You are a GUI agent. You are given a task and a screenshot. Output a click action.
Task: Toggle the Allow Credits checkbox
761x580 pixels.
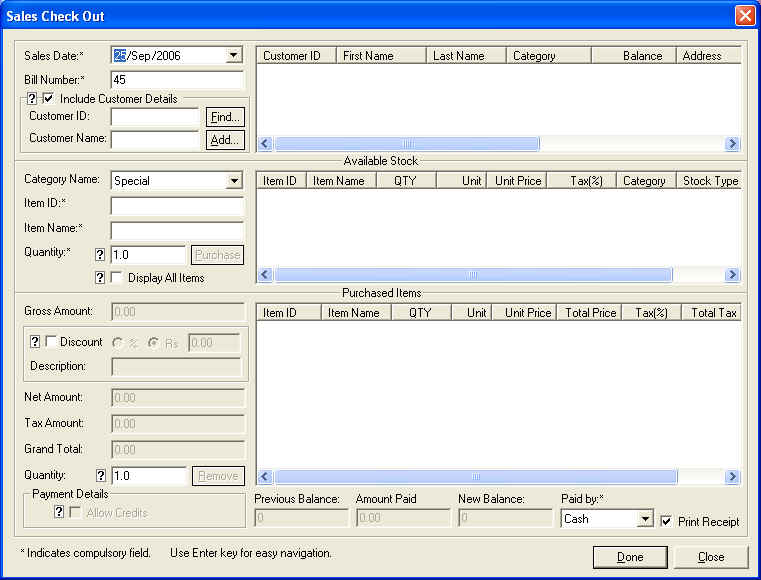76,512
